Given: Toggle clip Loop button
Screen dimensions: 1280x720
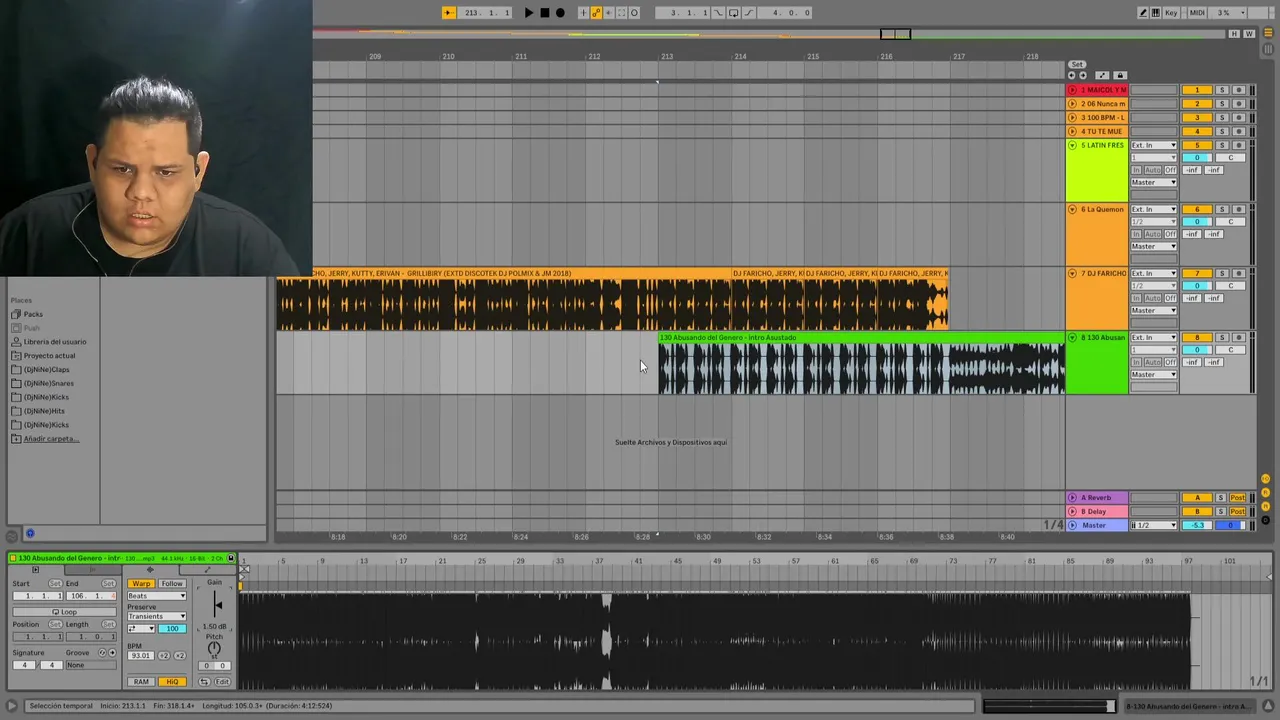Looking at the screenshot, I should tap(65, 612).
